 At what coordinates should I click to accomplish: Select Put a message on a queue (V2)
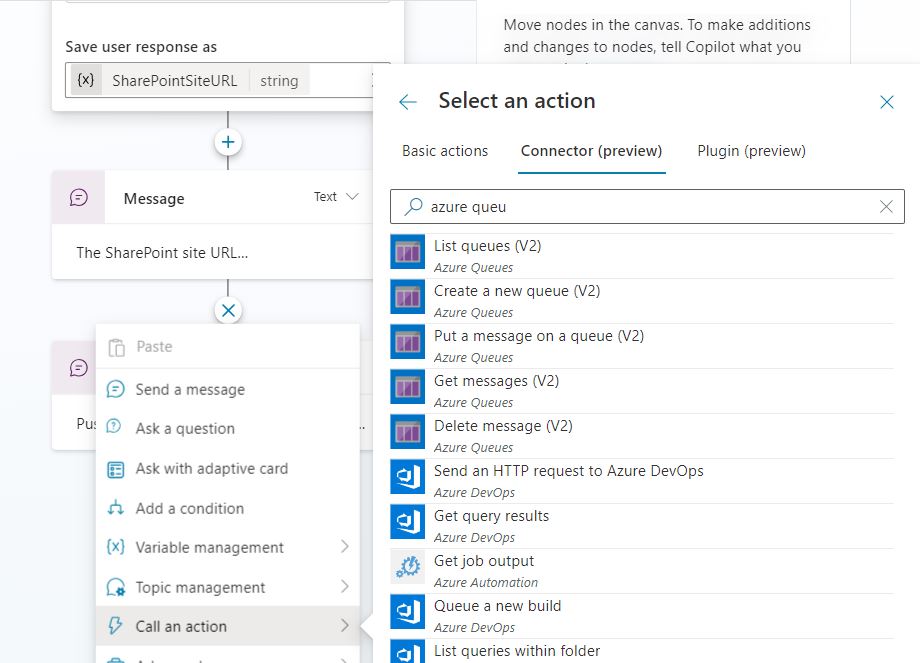[x=642, y=346]
